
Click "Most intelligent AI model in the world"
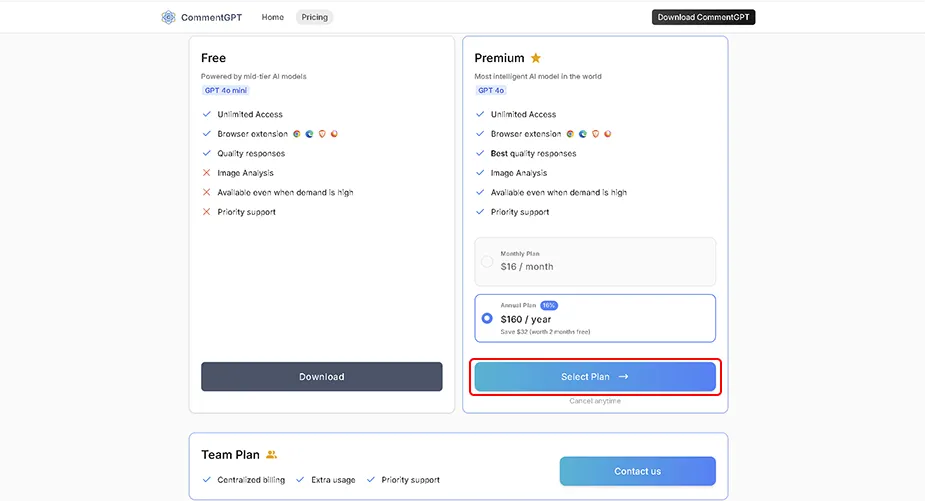[538, 76]
